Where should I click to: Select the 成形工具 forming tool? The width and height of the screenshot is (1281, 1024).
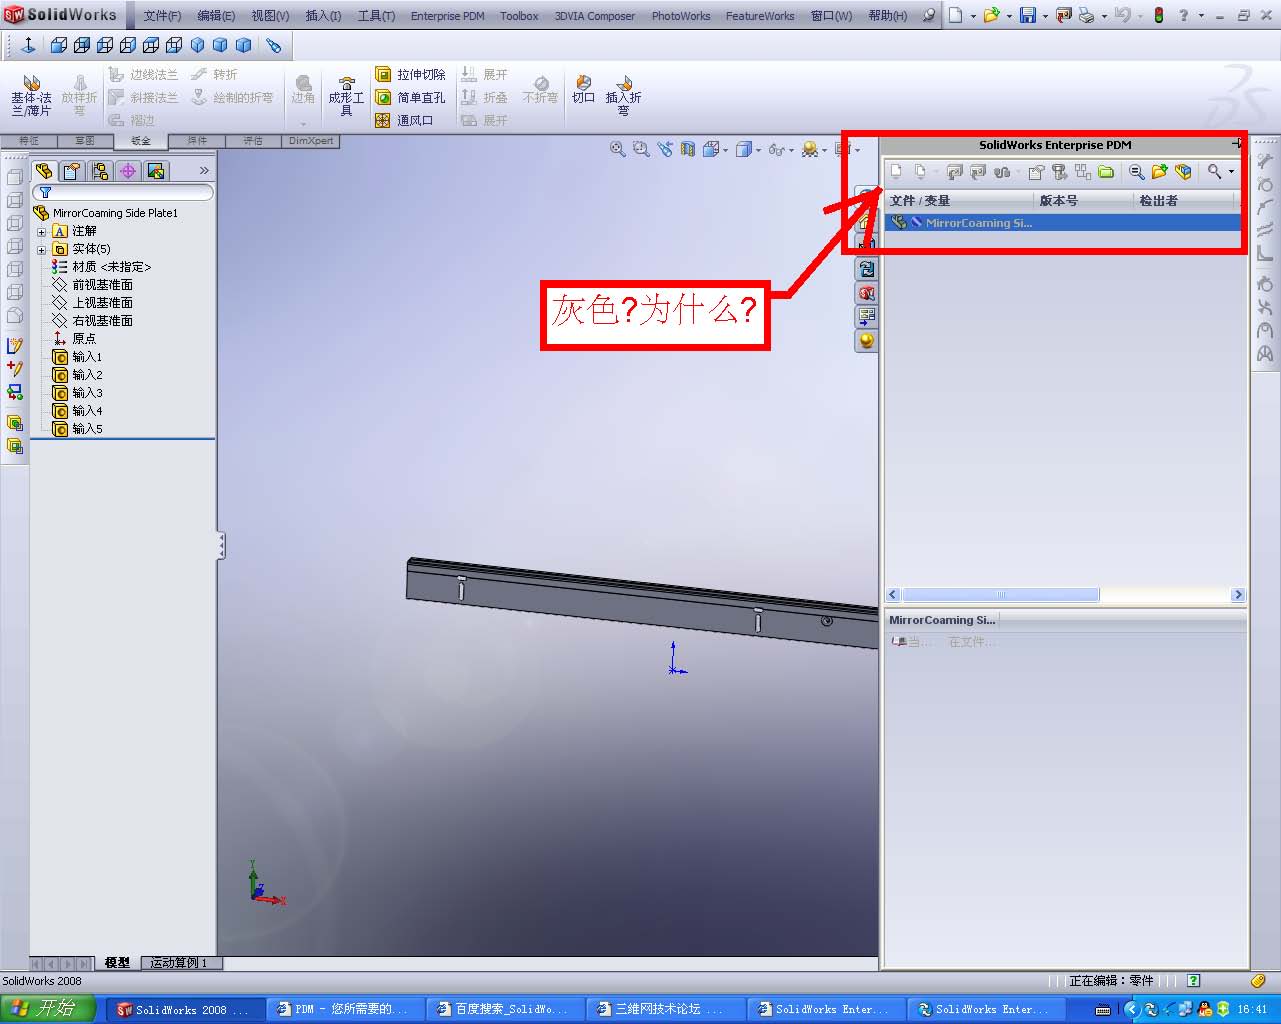click(346, 96)
